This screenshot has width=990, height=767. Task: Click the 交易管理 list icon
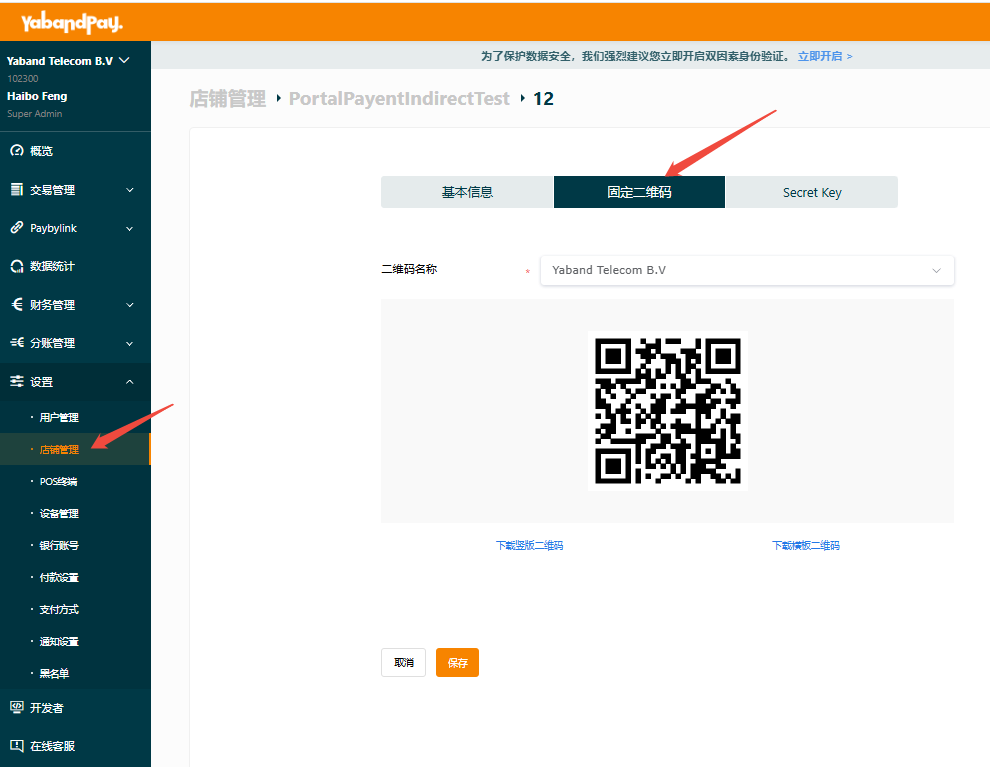pyautogui.click(x=17, y=189)
